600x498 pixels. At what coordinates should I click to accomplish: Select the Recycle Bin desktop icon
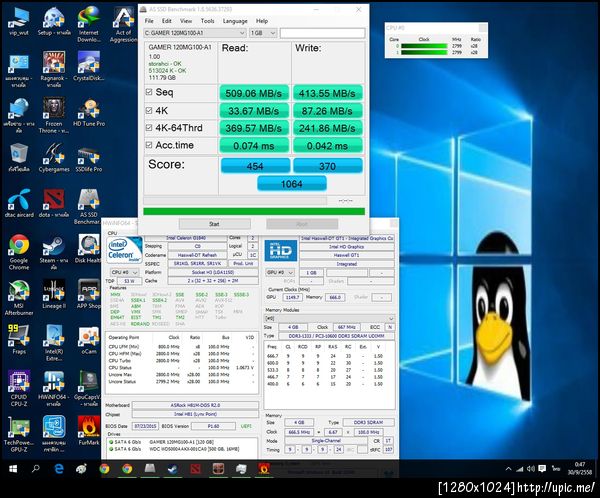pyautogui.click(x=19, y=158)
